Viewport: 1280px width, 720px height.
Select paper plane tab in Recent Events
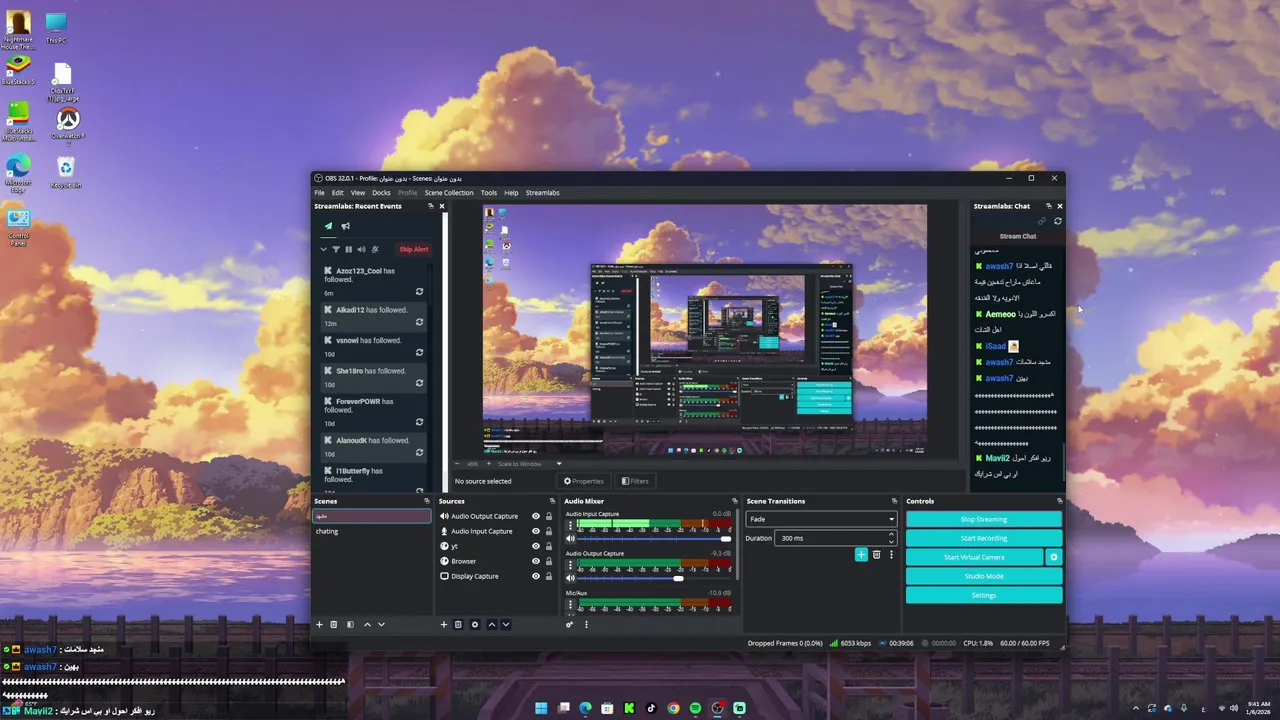pyautogui.click(x=328, y=226)
